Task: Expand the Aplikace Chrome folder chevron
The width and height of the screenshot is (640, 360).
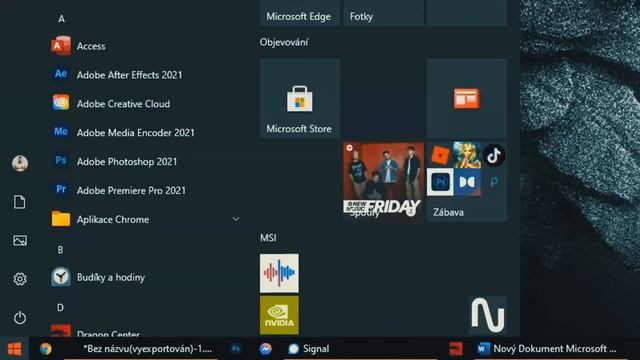Action: 236,219
